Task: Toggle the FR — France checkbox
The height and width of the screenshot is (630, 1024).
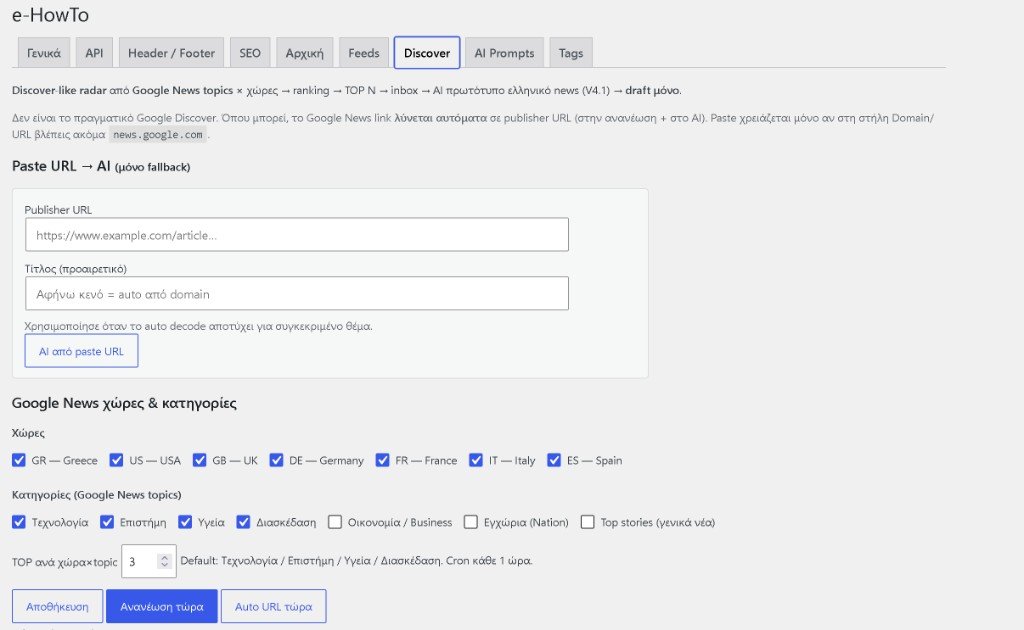Action: click(x=383, y=460)
